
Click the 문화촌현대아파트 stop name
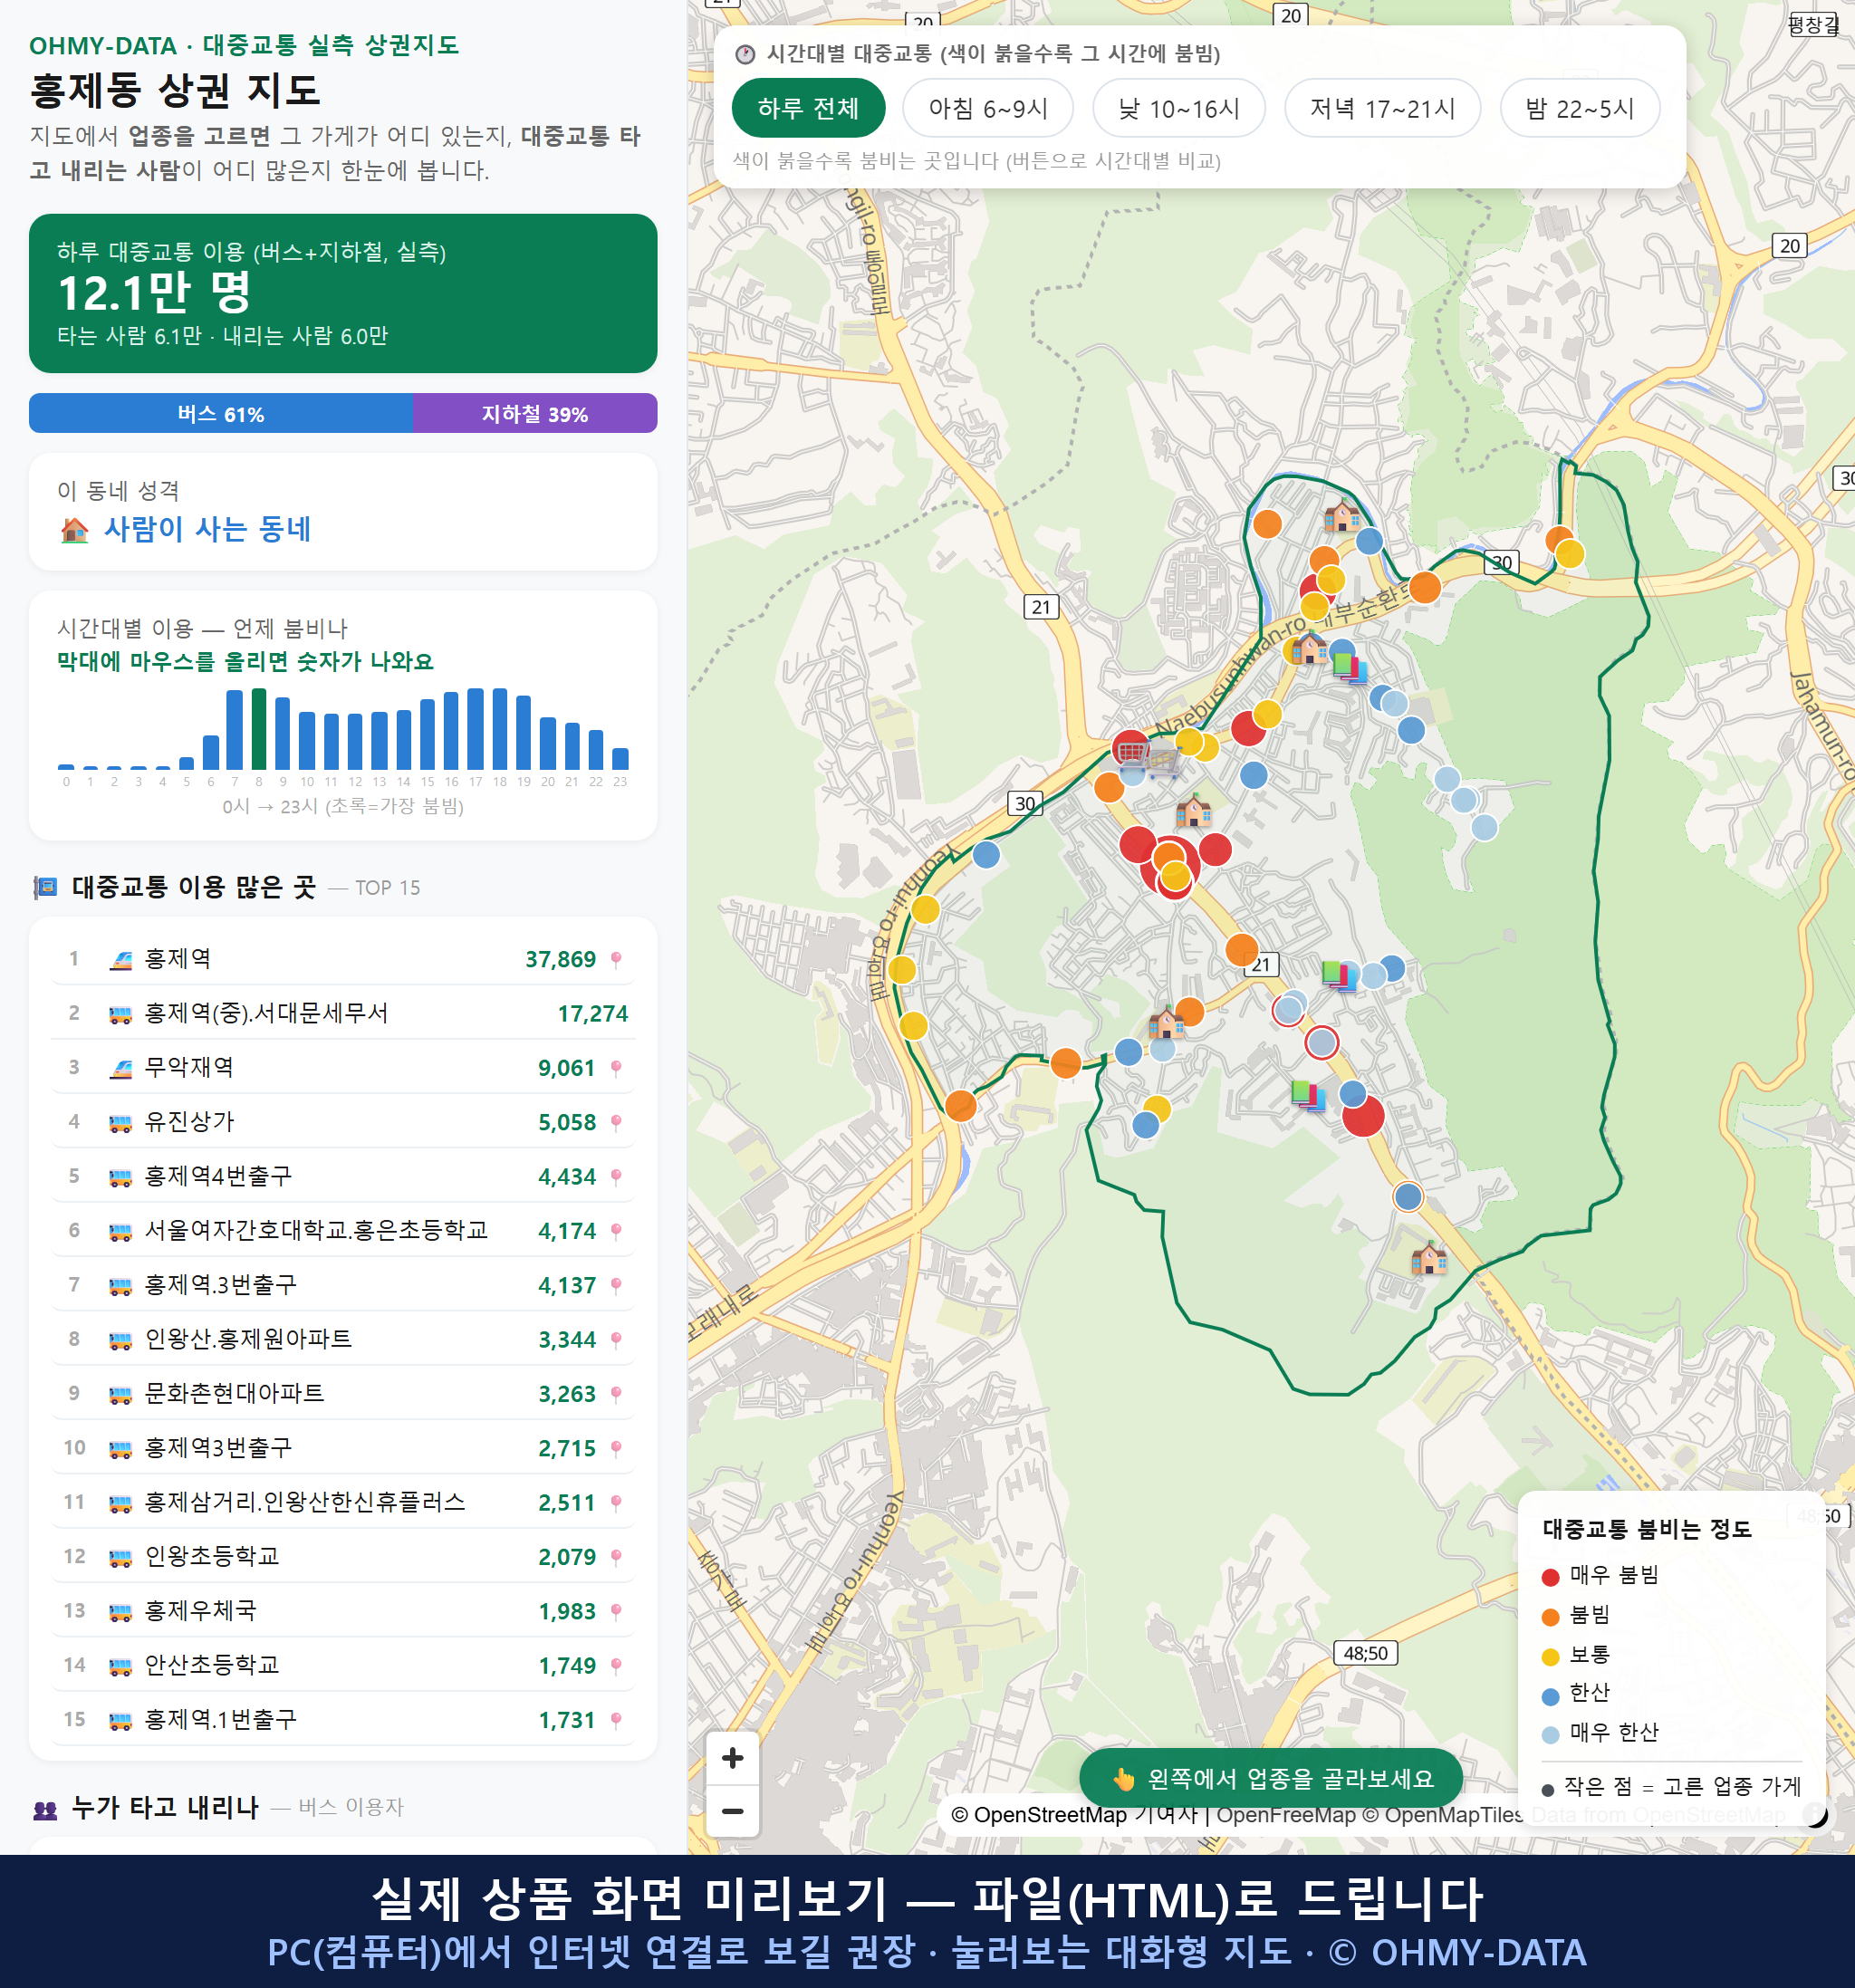coord(234,1393)
